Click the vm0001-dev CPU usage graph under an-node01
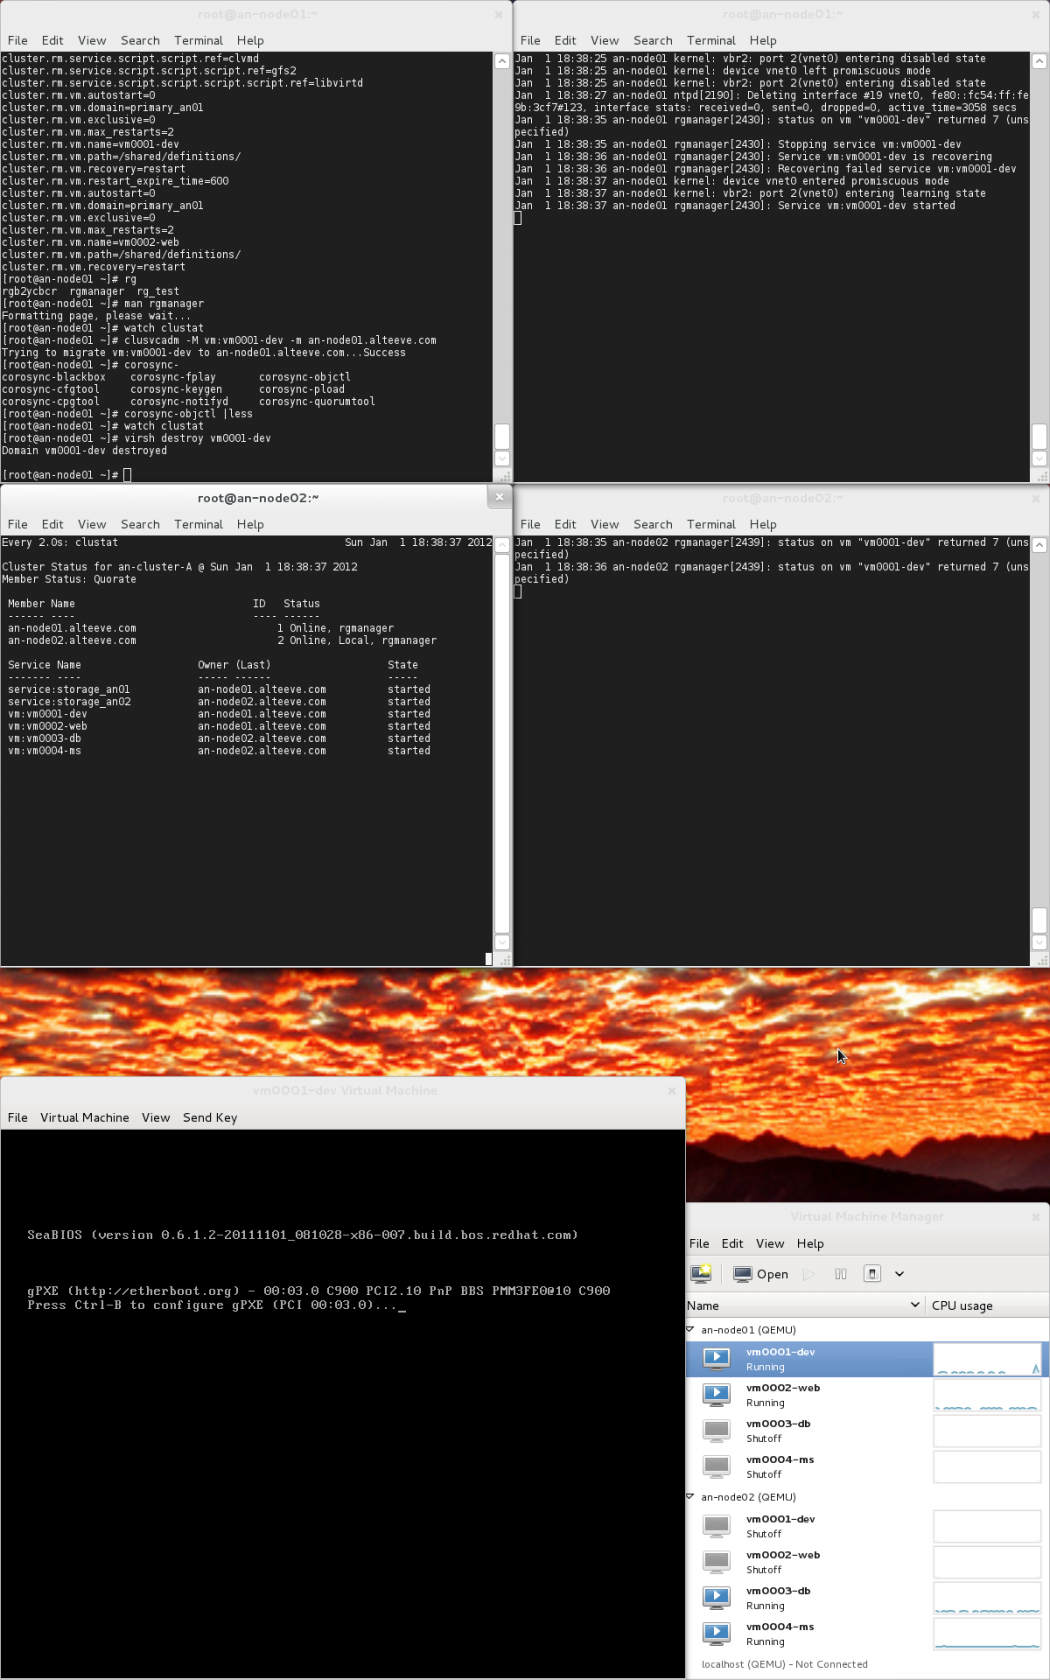 [x=987, y=1358]
